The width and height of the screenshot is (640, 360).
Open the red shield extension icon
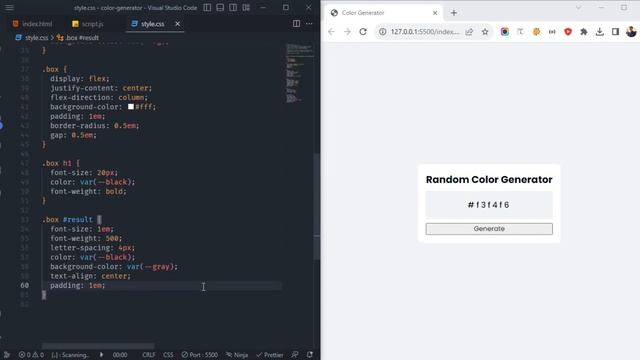(568, 32)
